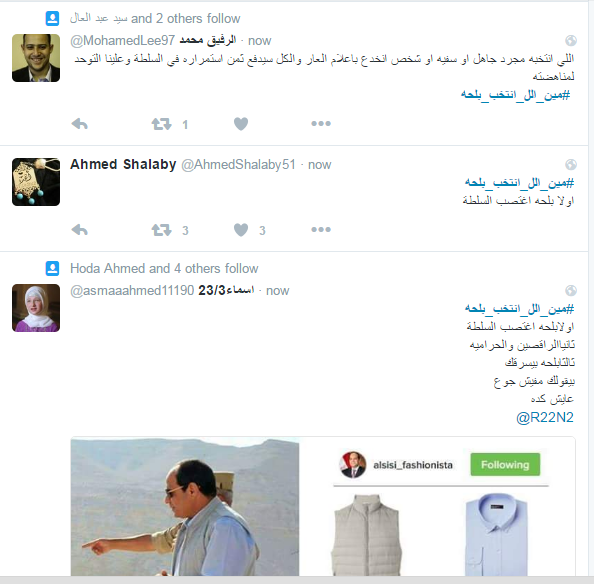Reply to Ahmed Shalaby's tweet

[x=80, y=230]
